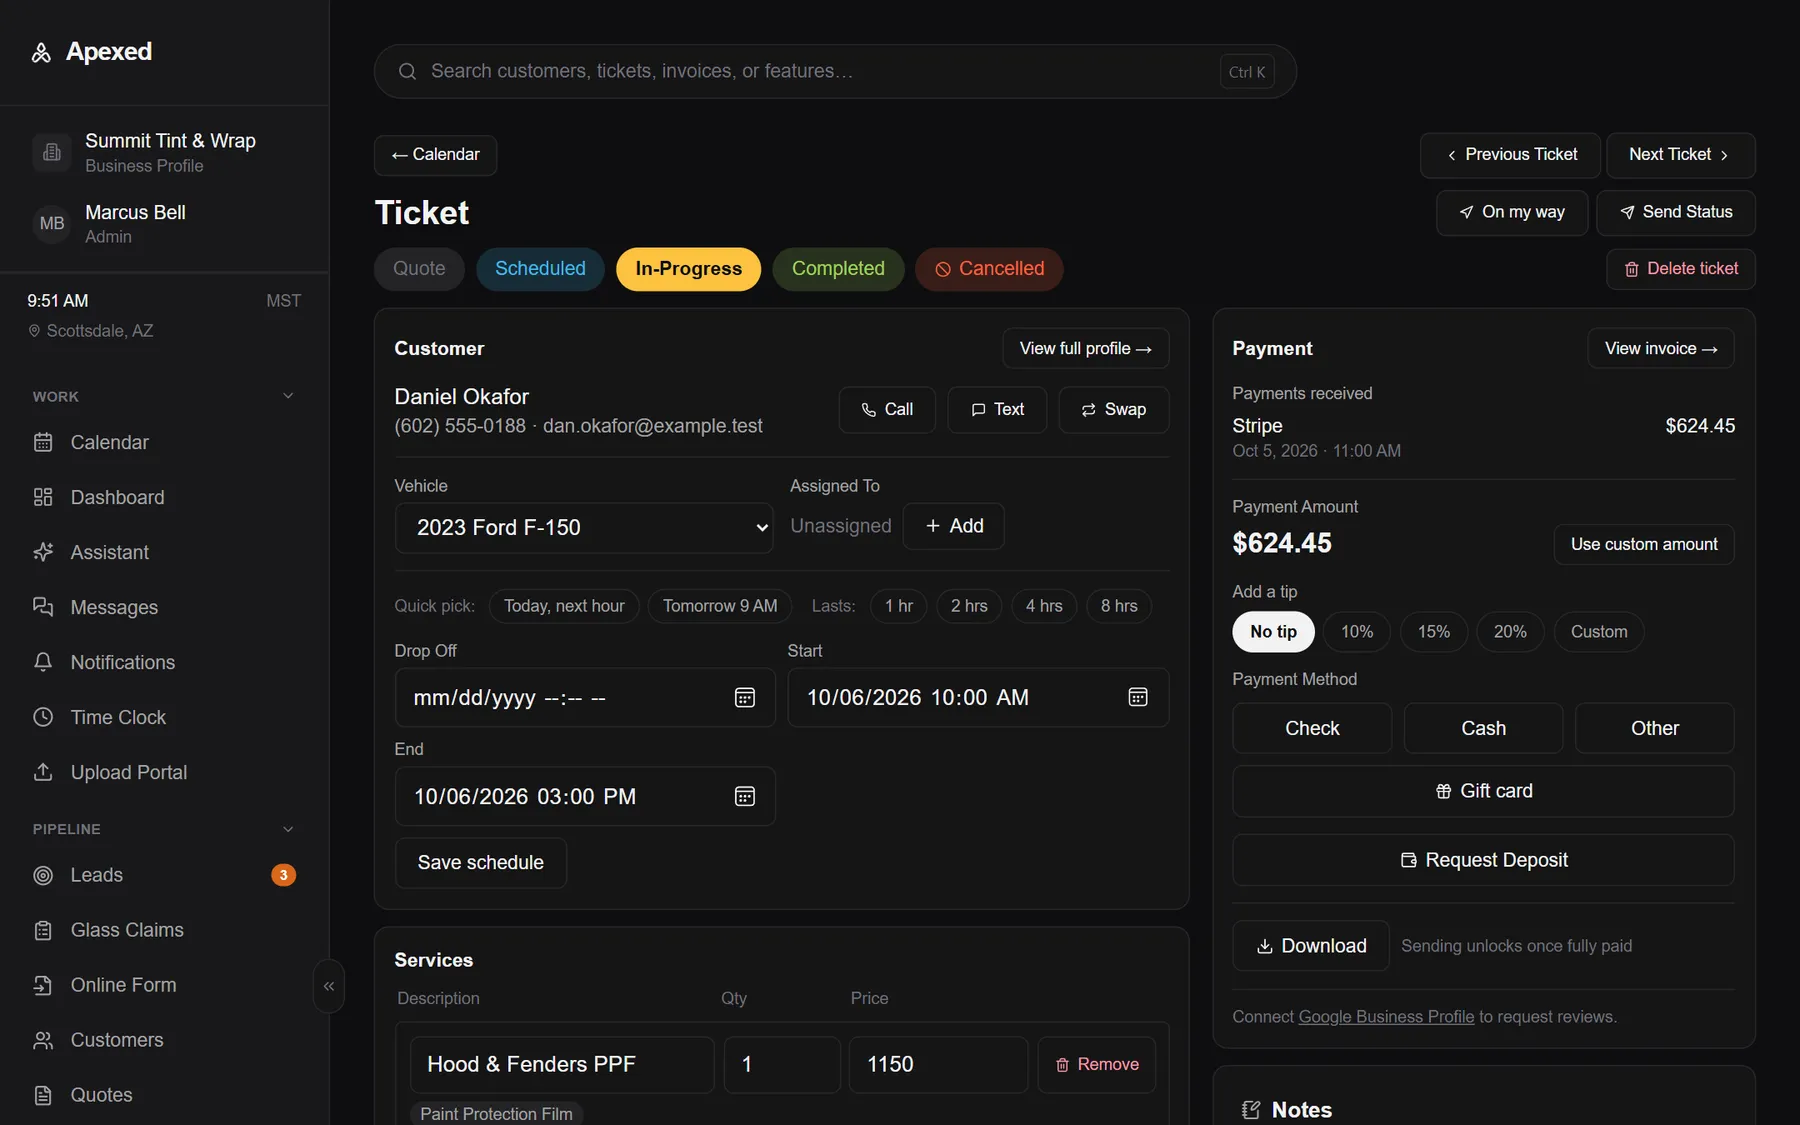Open the calendar picker in Start field
Screen dimensions: 1800x1125
(1138, 697)
